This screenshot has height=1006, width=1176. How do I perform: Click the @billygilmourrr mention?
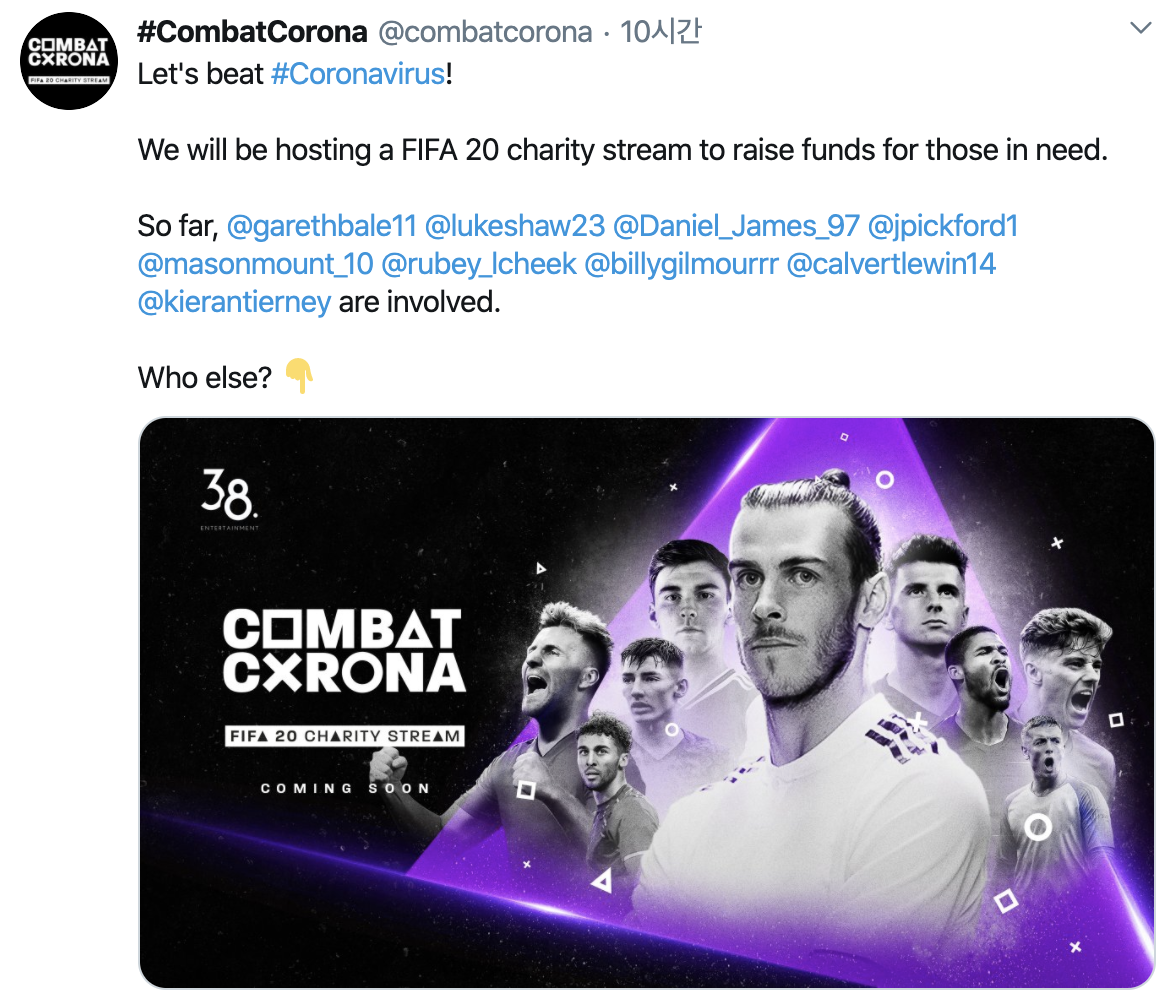pos(682,264)
